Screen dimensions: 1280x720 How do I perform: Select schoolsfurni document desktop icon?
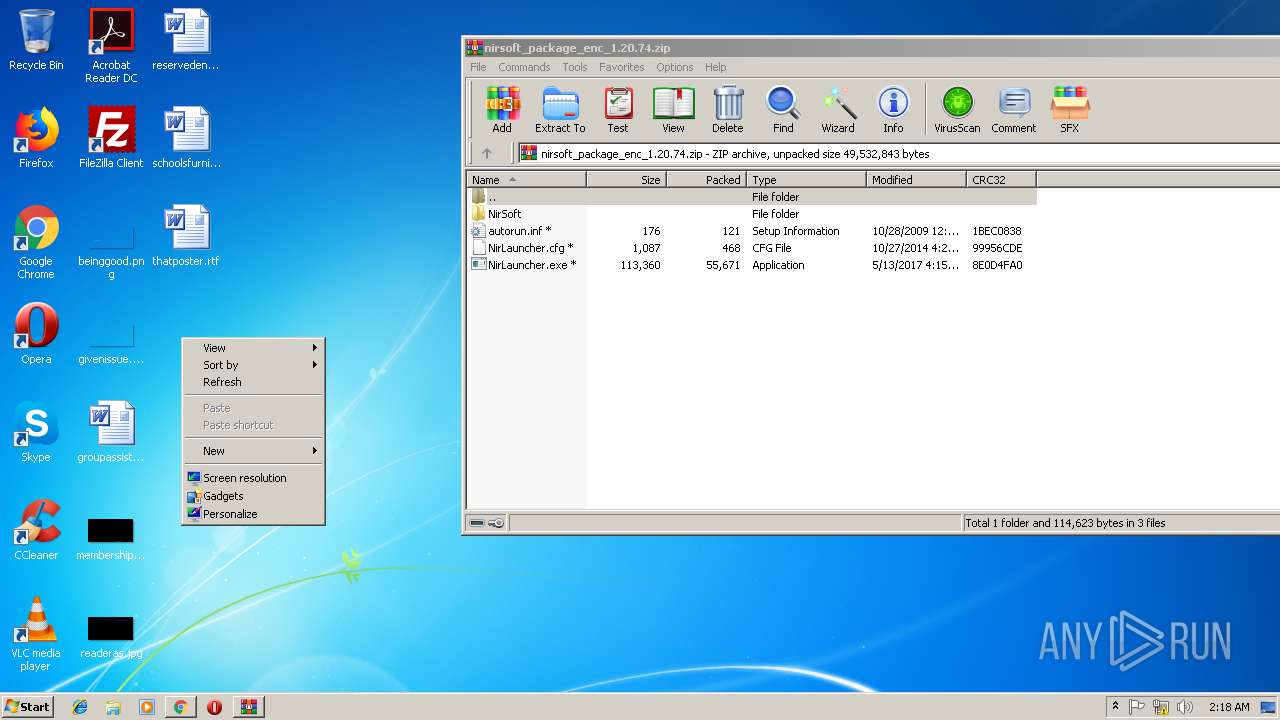pyautogui.click(x=186, y=138)
